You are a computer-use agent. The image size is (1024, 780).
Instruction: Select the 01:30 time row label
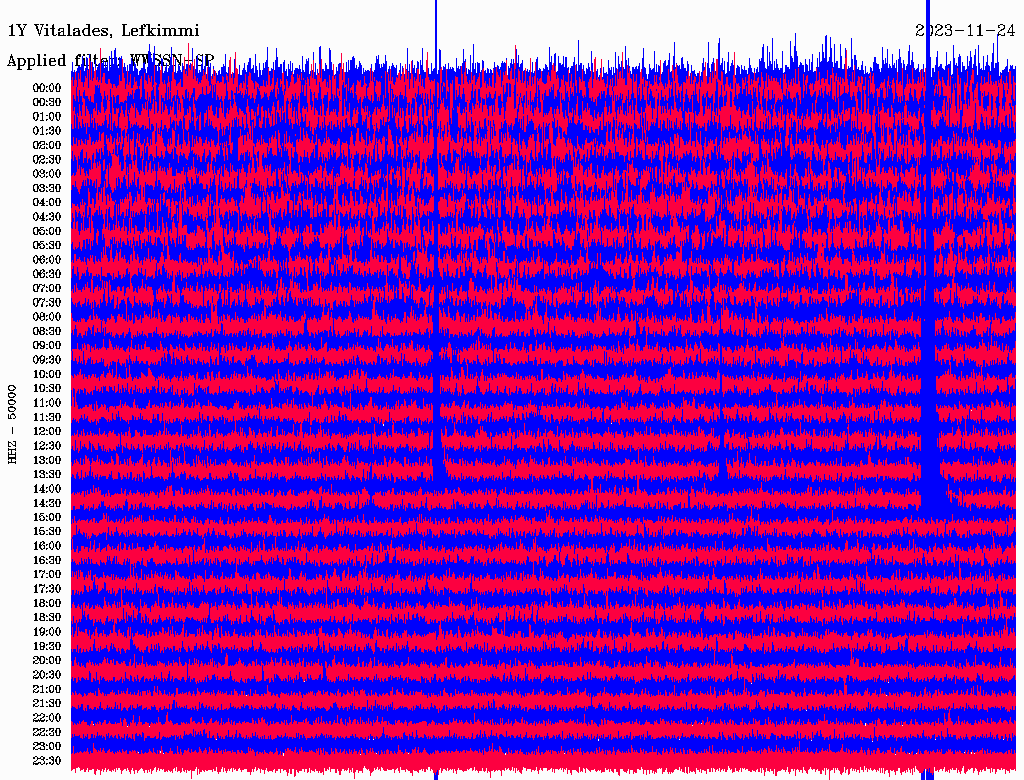(47, 131)
